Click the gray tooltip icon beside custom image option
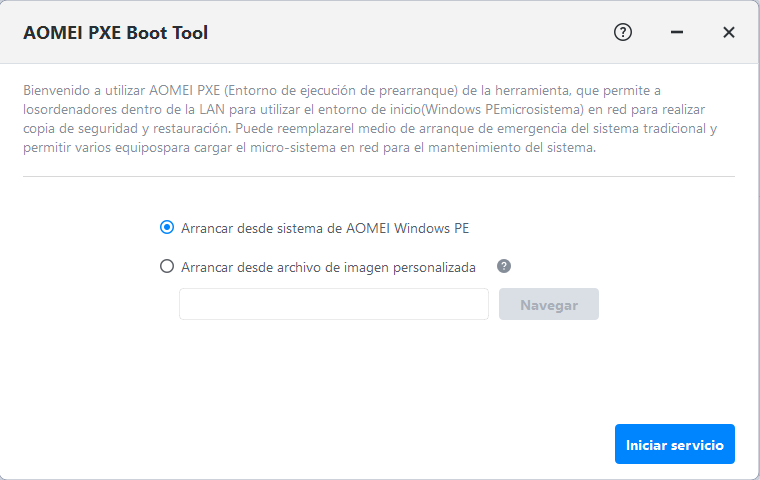The height and width of the screenshot is (480, 760). [504, 266]
